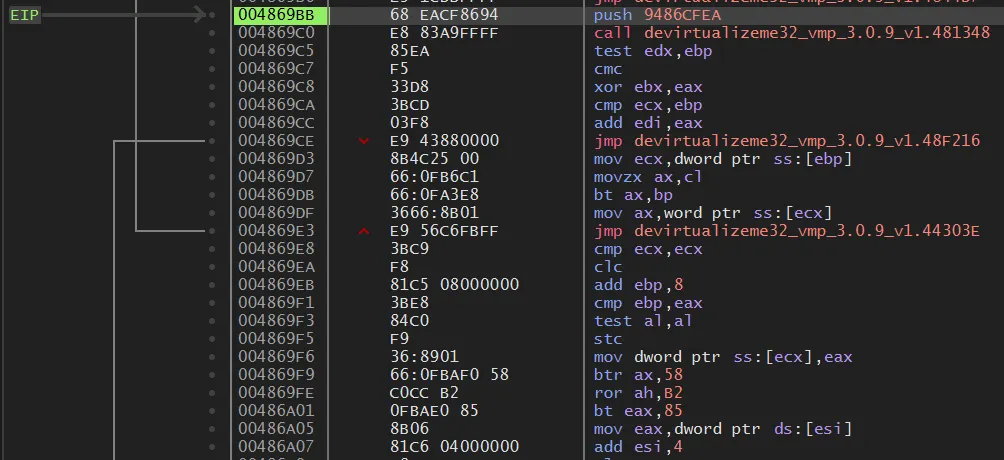Viewport: 1004px width, 460px height.
Task: Click the opcode bytes E8 83A9FFFF
Action: pos(443,33)
